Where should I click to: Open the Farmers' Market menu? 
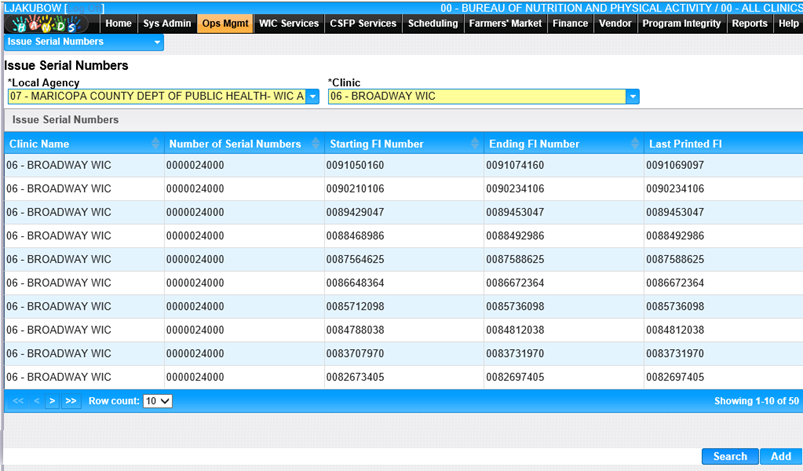[x=505, y=24]
